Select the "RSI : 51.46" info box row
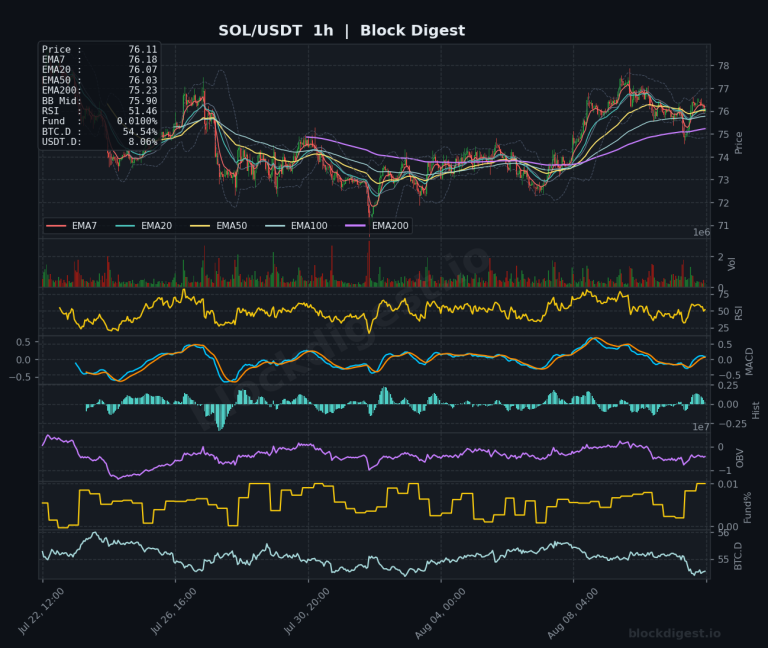Viewport: 768px width, 648px height. tap(99, 111)
